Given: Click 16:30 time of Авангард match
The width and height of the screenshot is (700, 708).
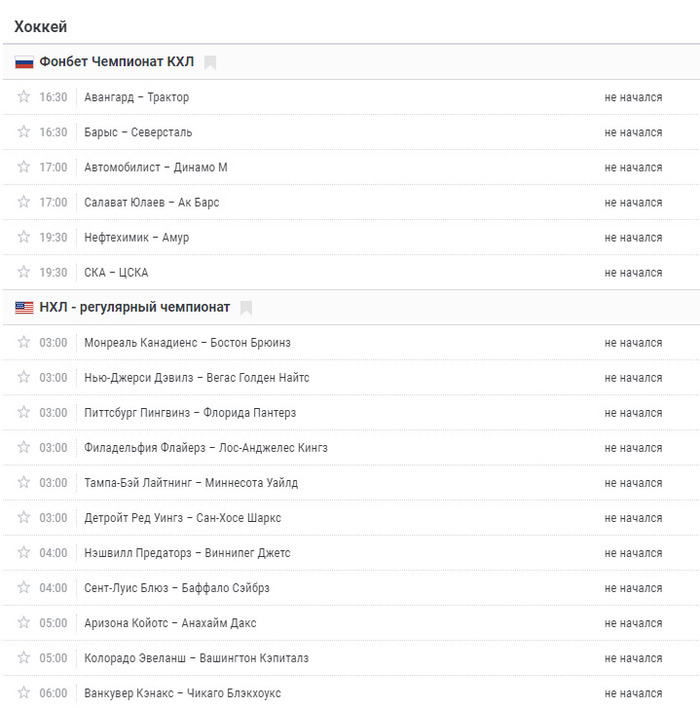Looking at the screenshot, I should (53, 97).
